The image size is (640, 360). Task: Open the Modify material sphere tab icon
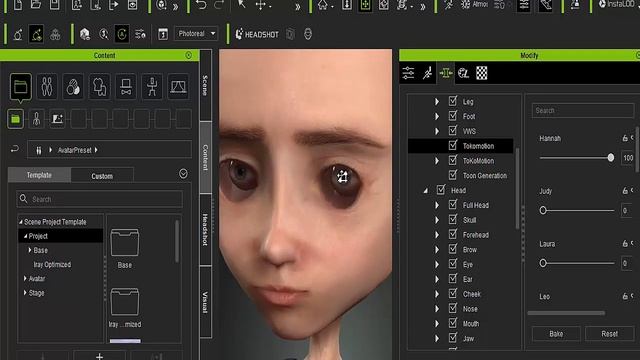tap(463, 73)
